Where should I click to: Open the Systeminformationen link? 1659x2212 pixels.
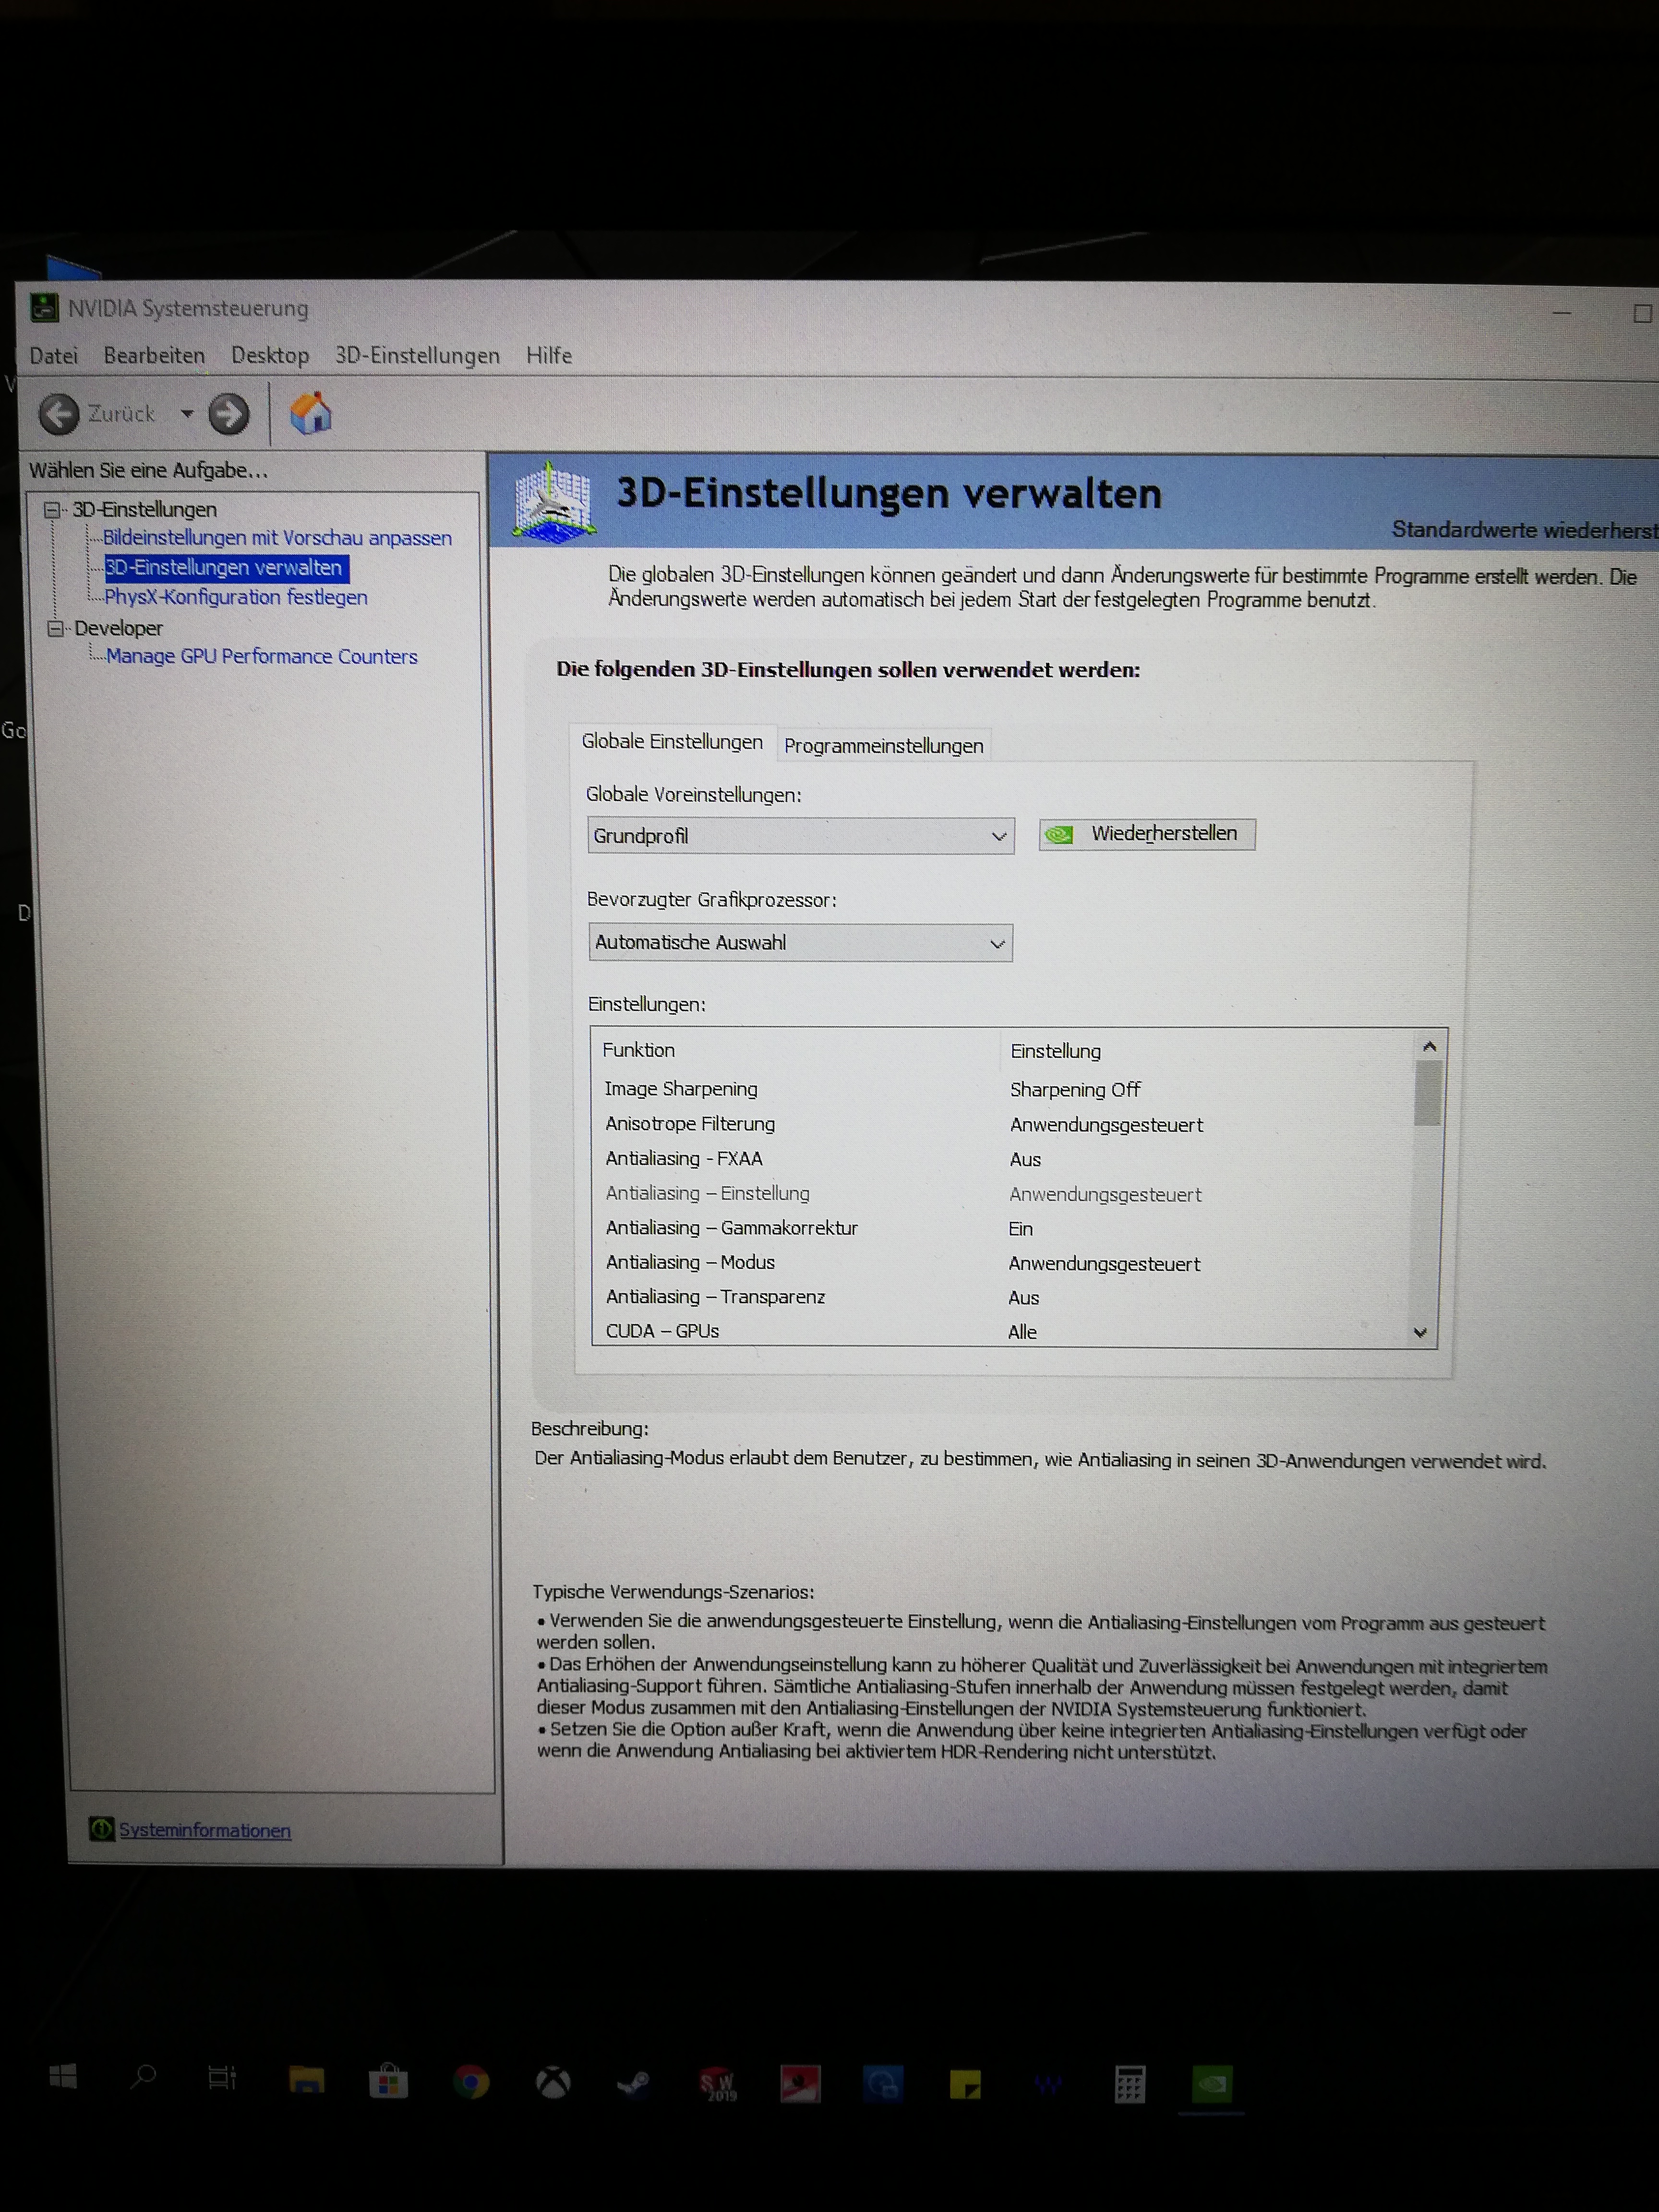(x=205, y=1830)
